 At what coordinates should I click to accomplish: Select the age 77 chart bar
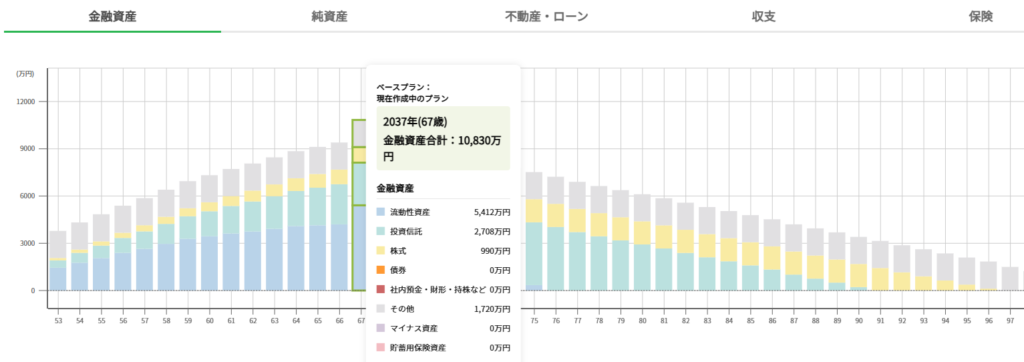577,236
